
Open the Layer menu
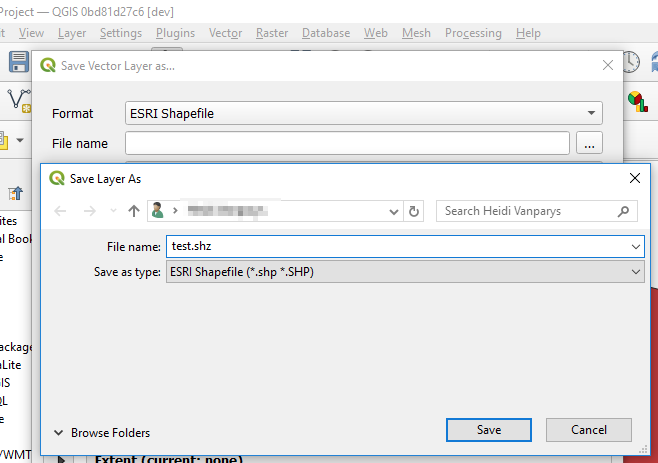coord(72,33)
